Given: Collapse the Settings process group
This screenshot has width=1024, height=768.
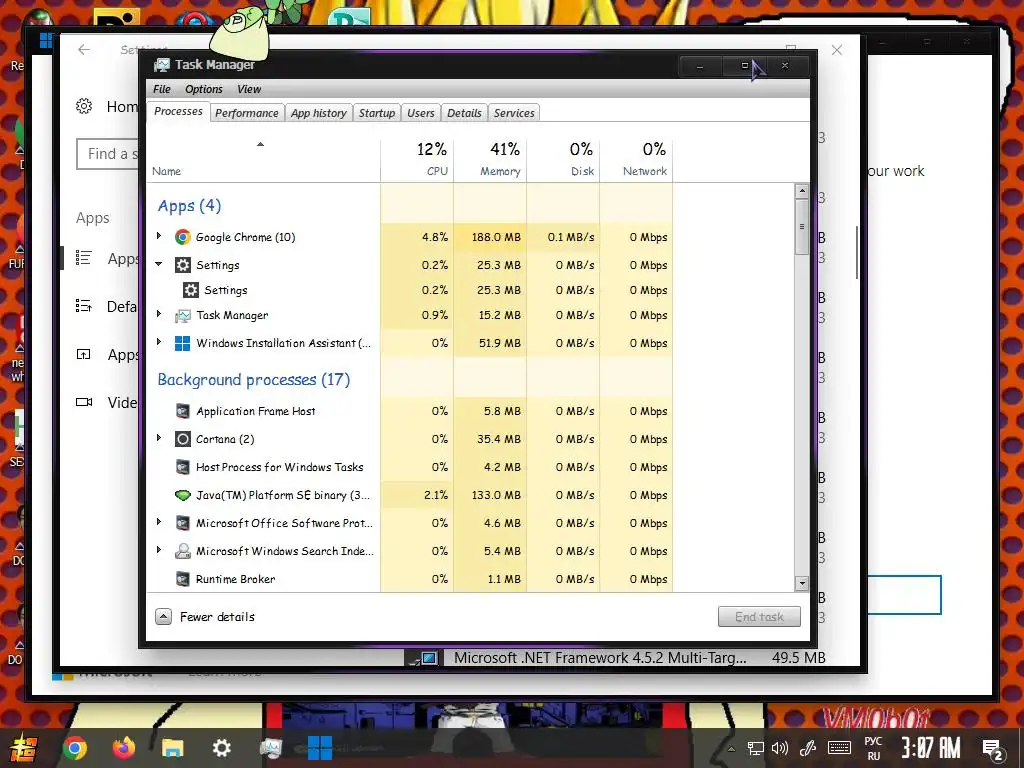Looking at the screenshot, I should (x=159, y=264).
